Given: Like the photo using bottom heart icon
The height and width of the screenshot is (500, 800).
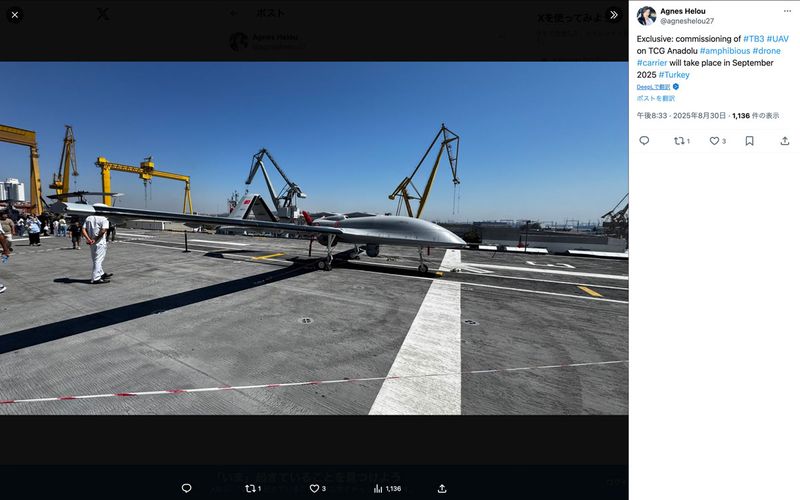Looking at the screenshot, I should (316, 488).
